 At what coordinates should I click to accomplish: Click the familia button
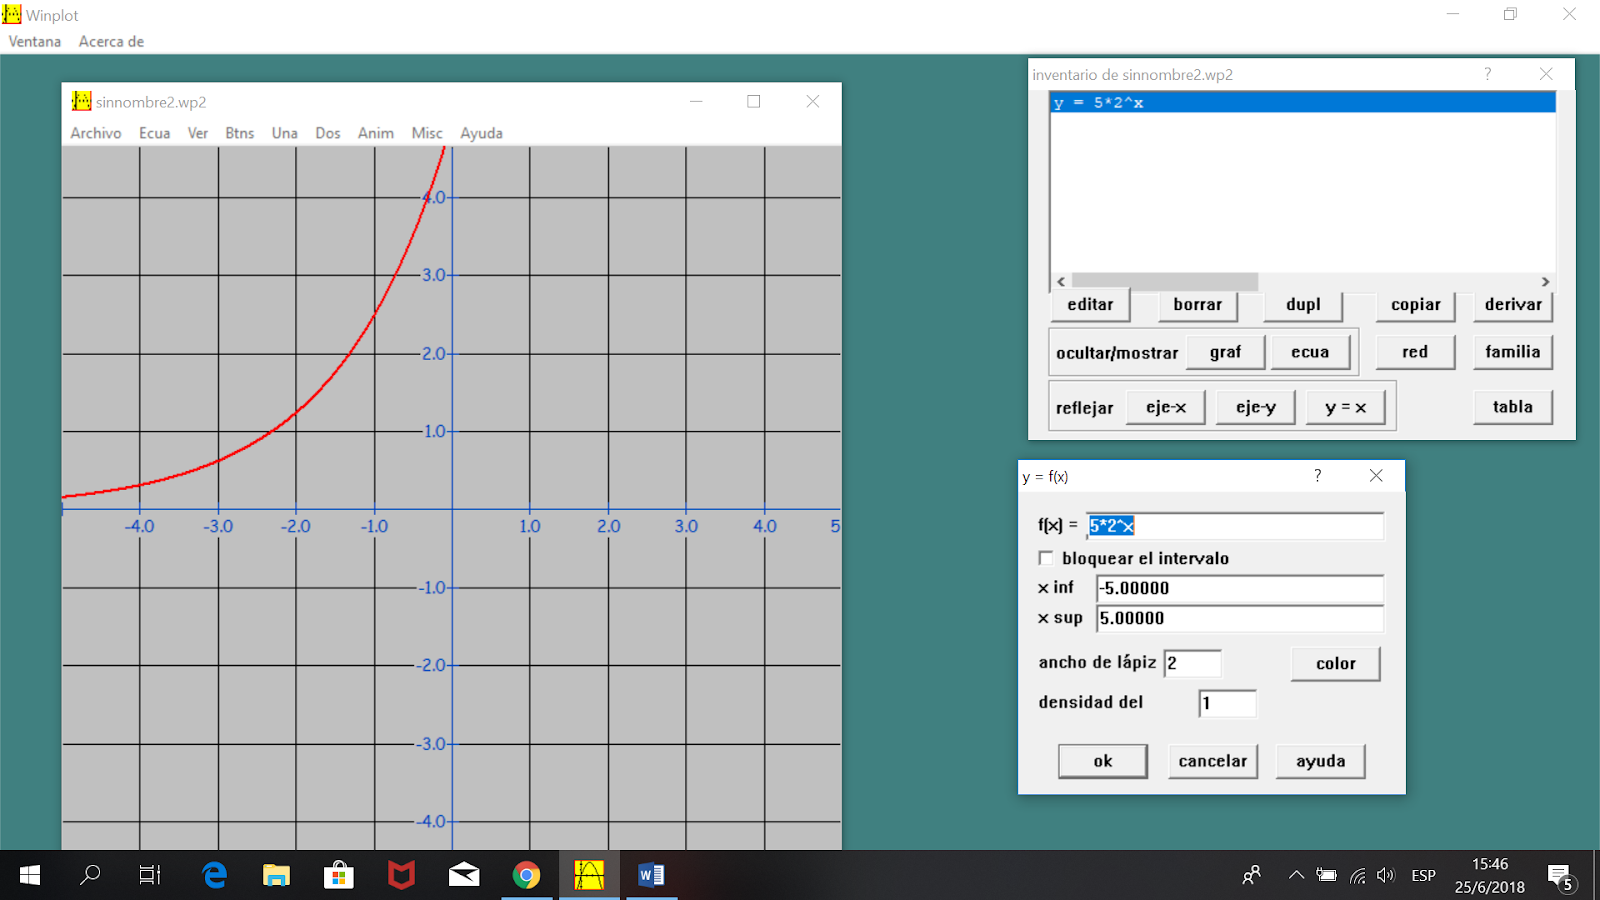[1513, 352]
